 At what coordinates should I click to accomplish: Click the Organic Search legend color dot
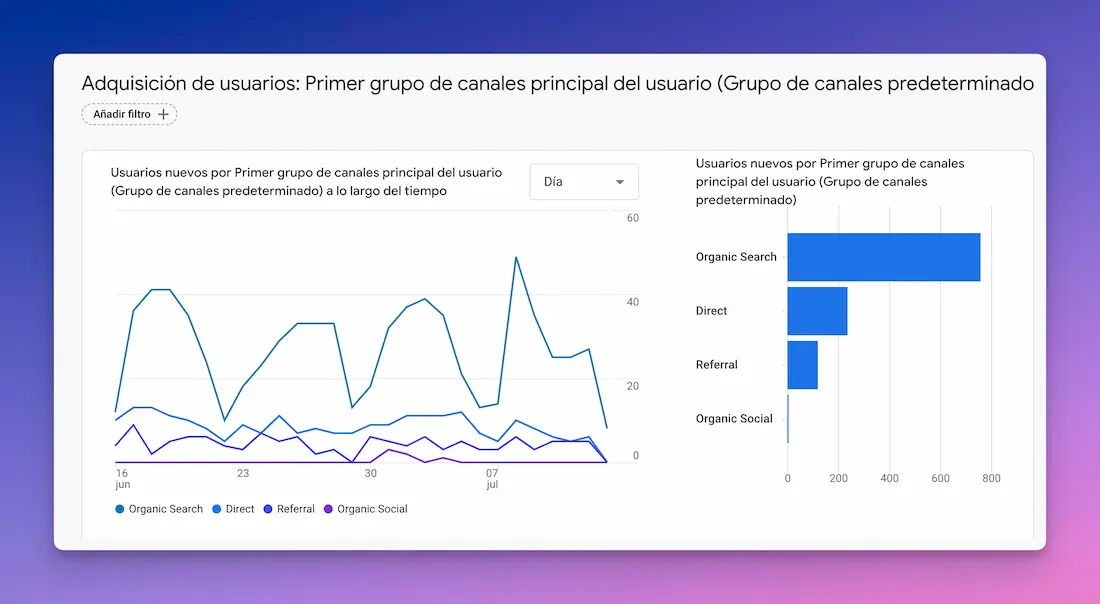pyautogui.click(x=120, y=509)
